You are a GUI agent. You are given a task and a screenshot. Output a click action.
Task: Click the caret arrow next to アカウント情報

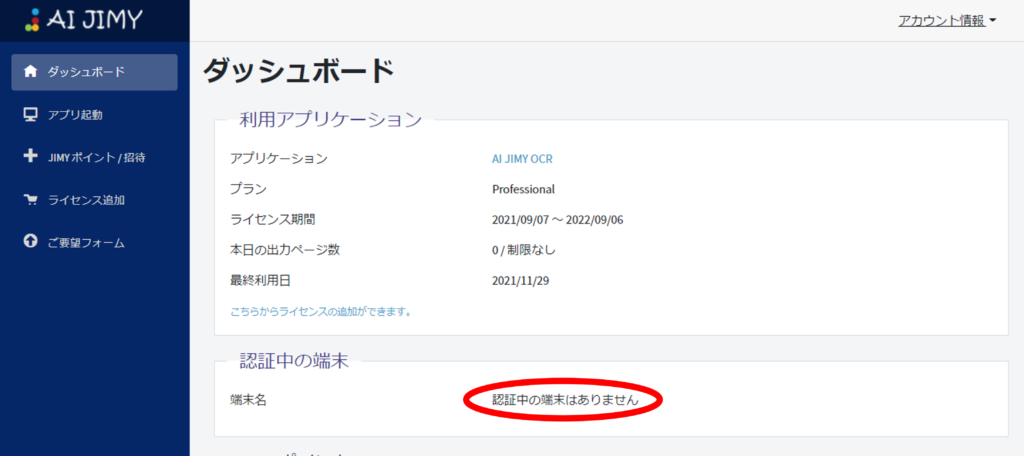coord(993,21)
